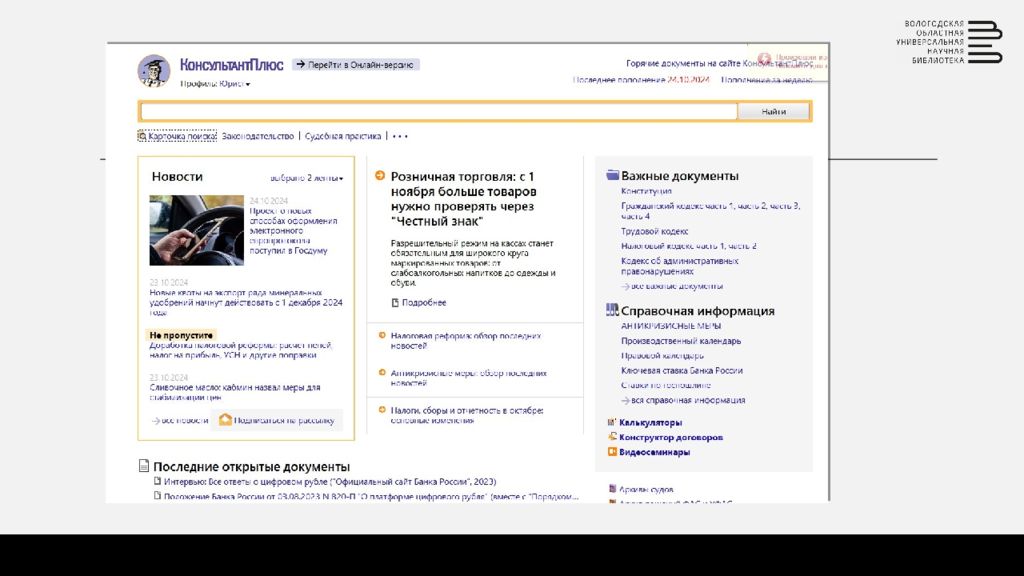1024x576 pixels.
Task: Open the Судебная практика search section
Action: (343, 136)
